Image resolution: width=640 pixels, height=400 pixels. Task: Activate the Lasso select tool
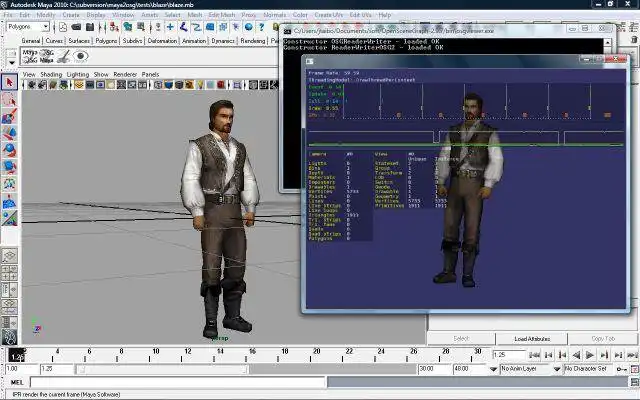coord(9,99)
